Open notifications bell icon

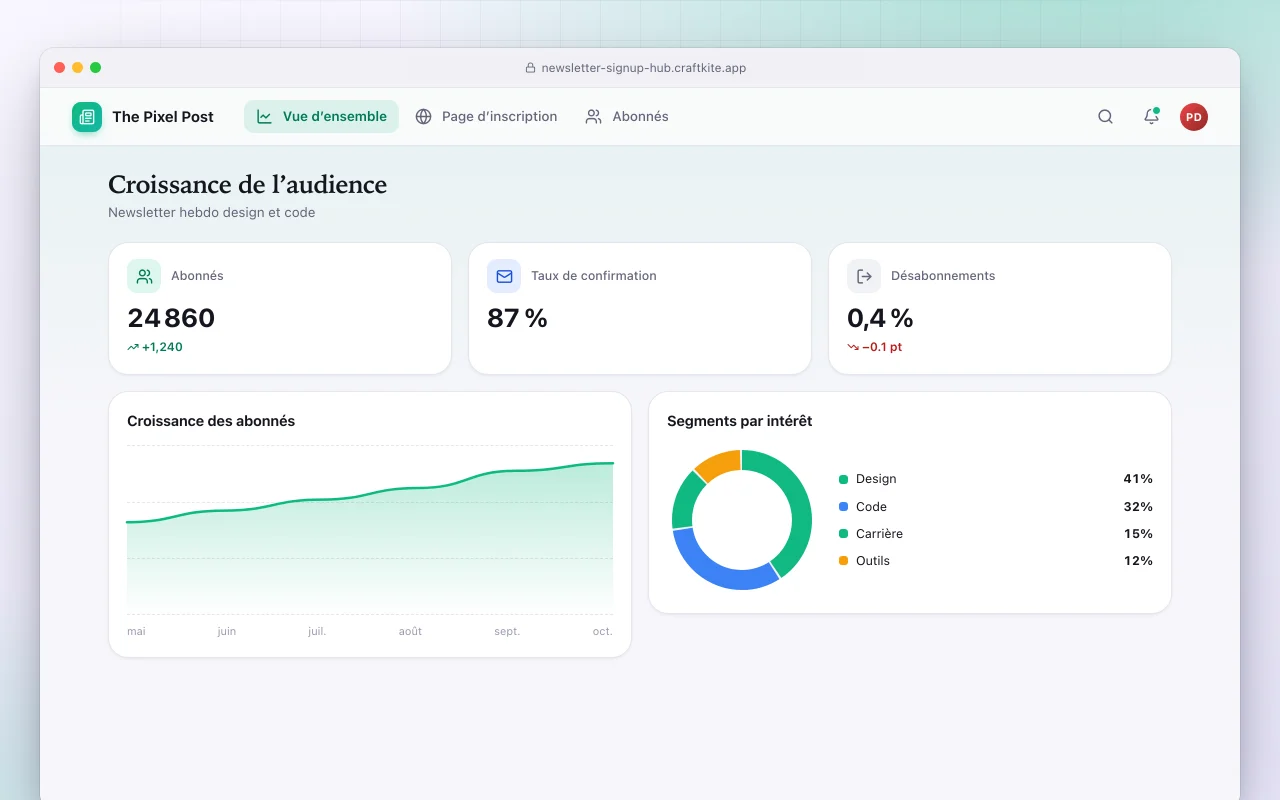1151,117
